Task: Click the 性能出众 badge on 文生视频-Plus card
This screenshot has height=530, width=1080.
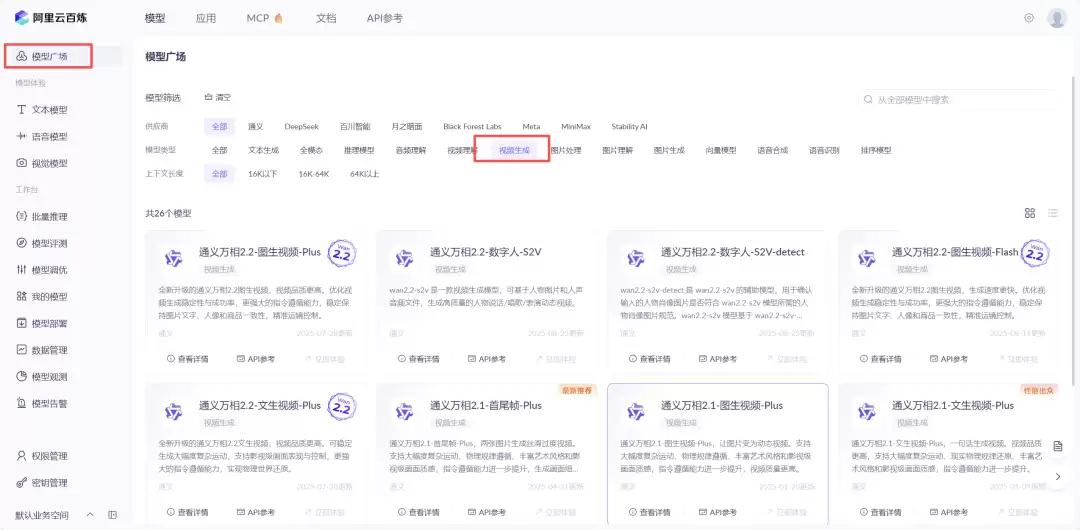Action: (1039, 390)
